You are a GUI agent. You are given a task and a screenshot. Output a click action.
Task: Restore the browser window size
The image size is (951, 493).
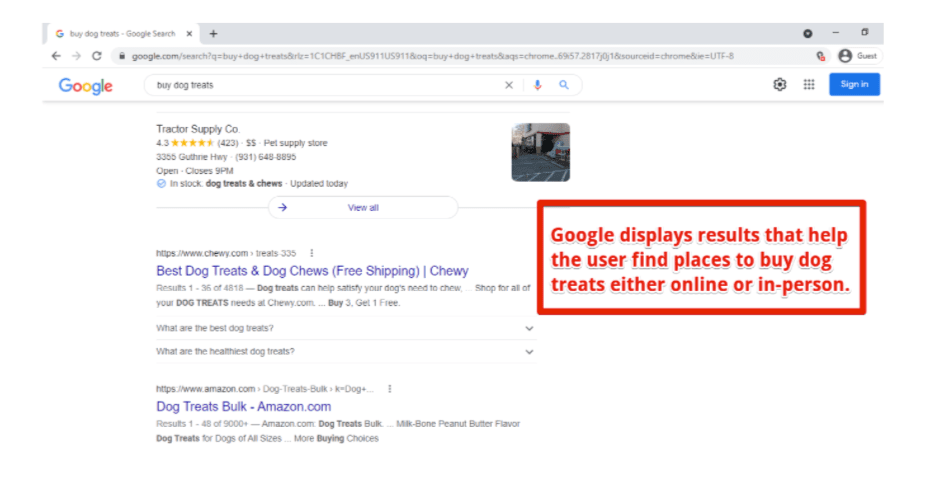(865, 33)
